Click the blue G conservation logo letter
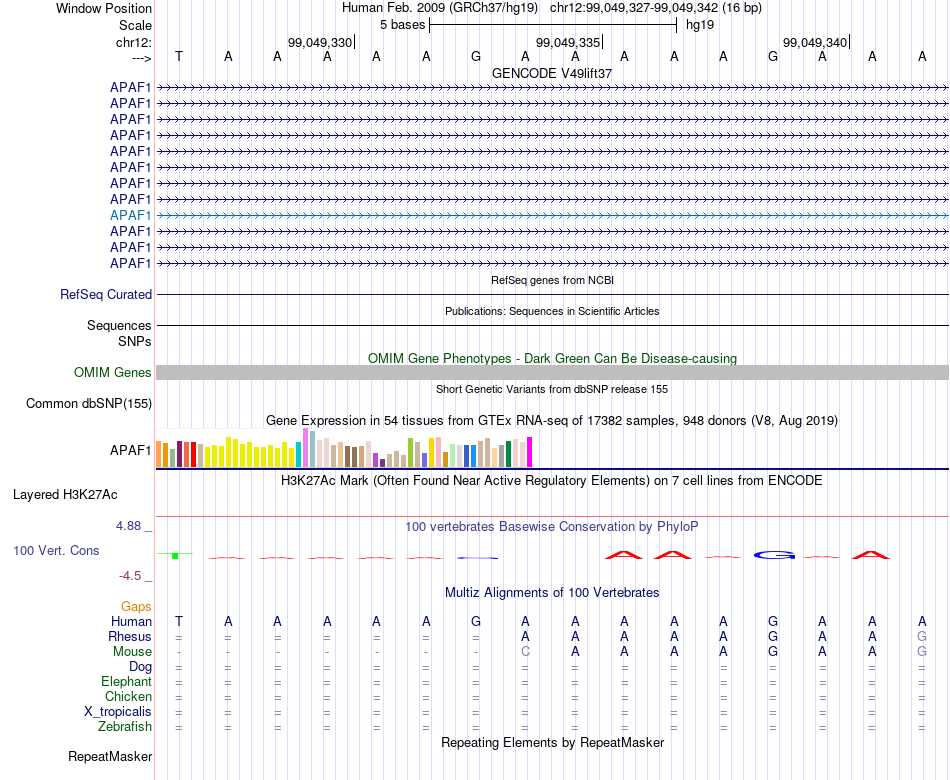 click(x=774, y=555)
